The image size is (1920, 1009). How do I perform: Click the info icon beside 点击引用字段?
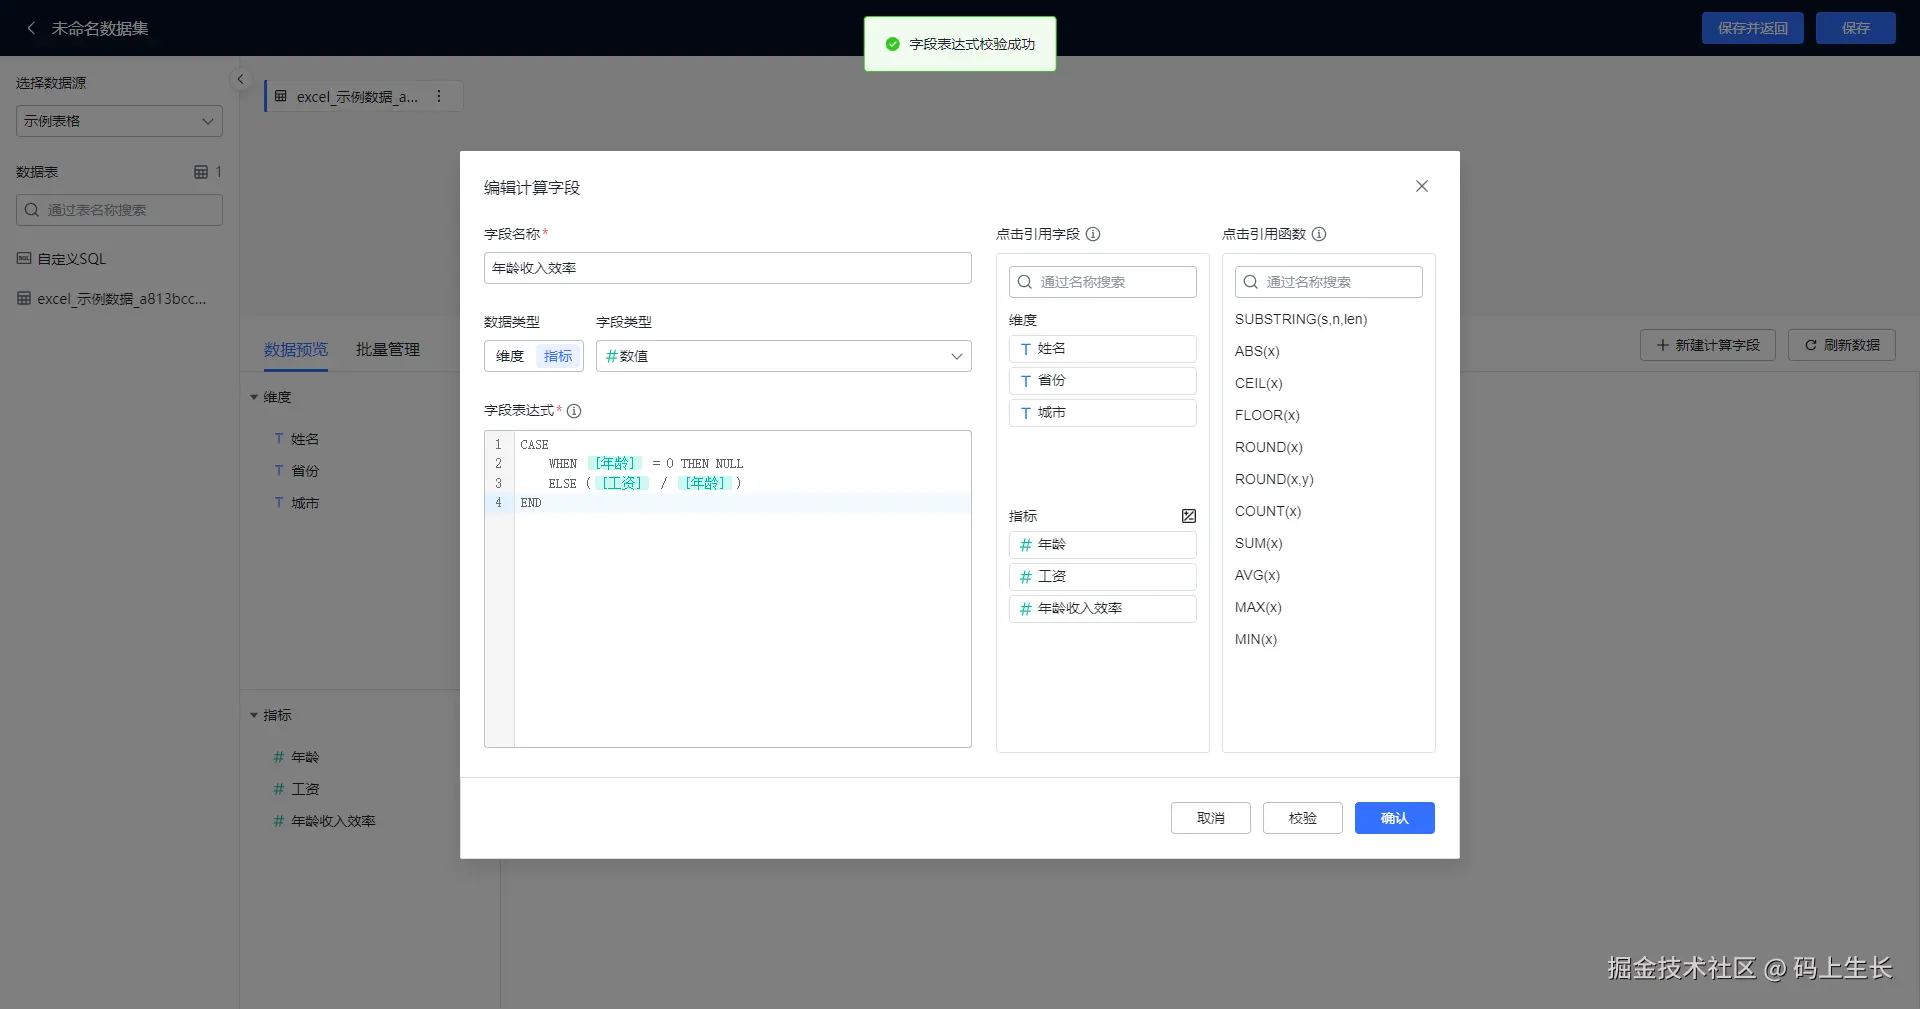[1093, 234]
